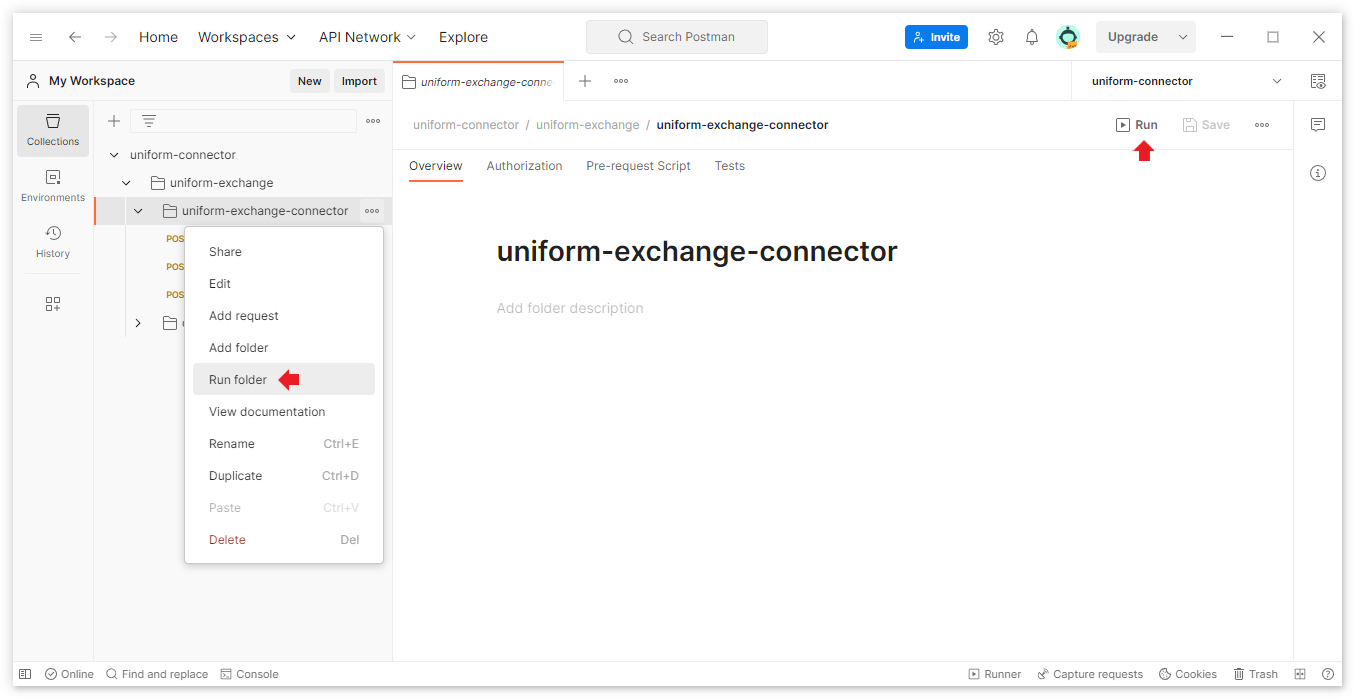Screen dimensions: 1355x699
Task: Collapse the uniform-connector collection
Action: [x=114, y=155]
